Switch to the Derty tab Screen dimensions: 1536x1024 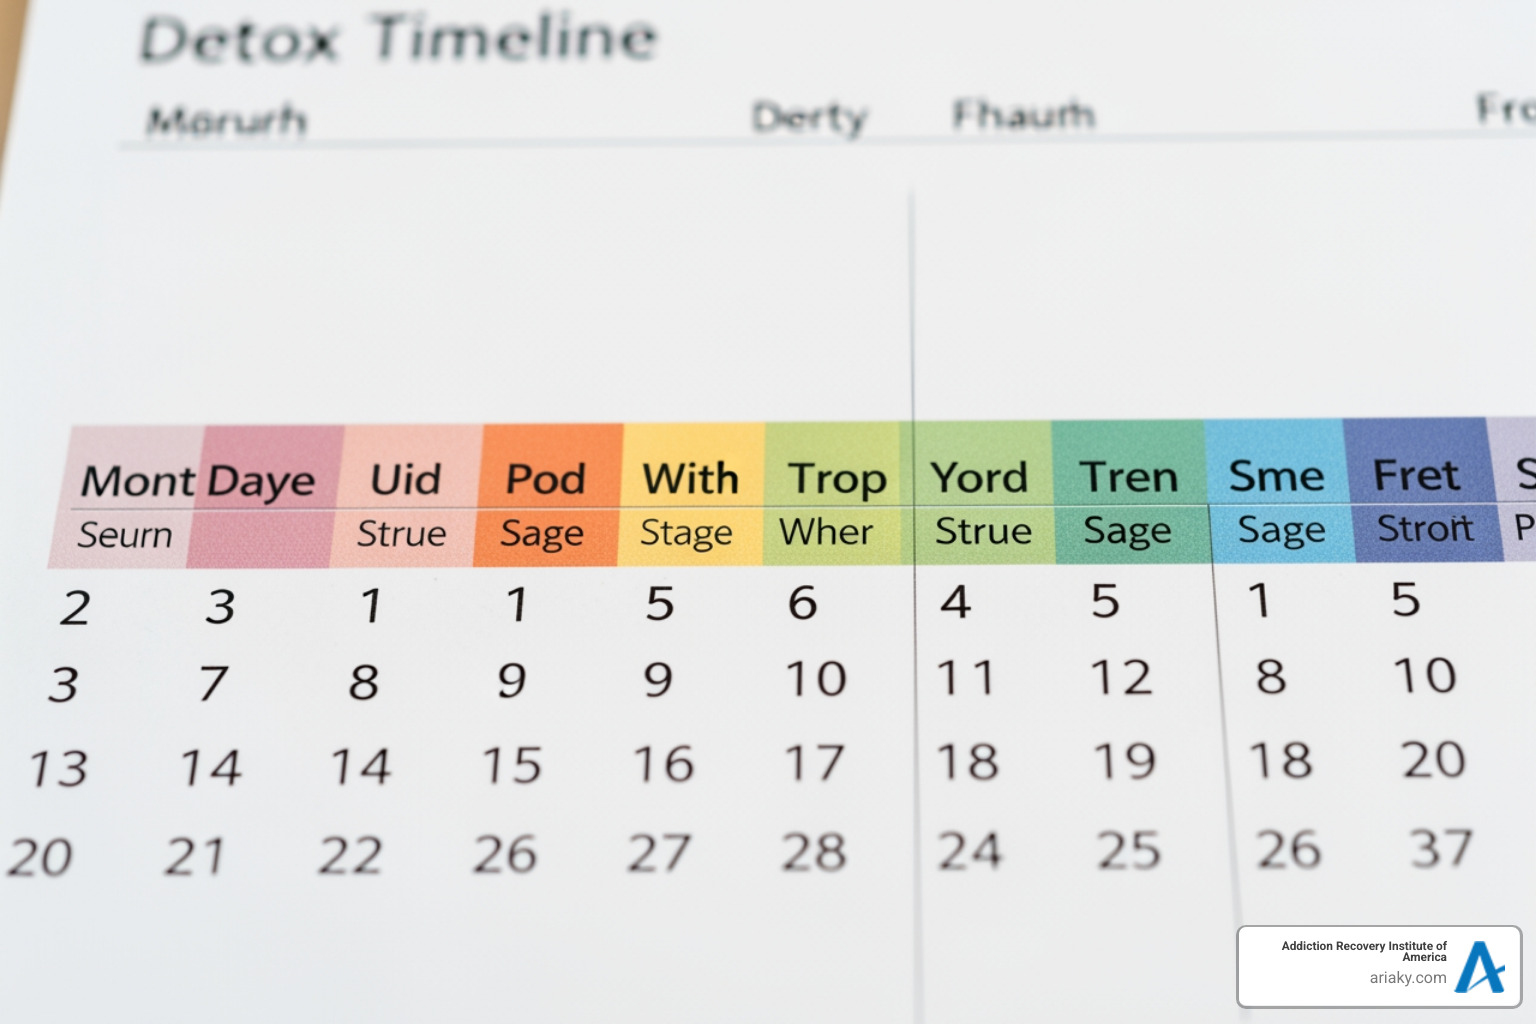(x=810, y=117)
